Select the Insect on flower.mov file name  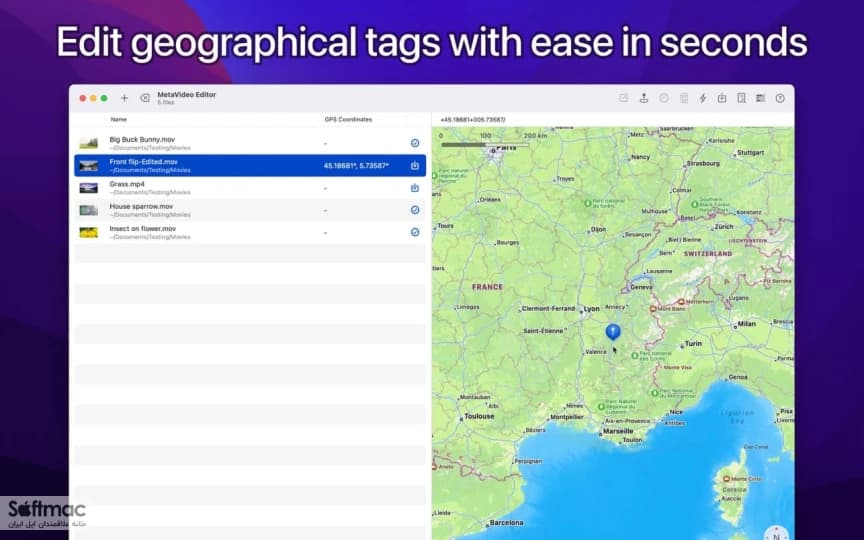point(143,229)
